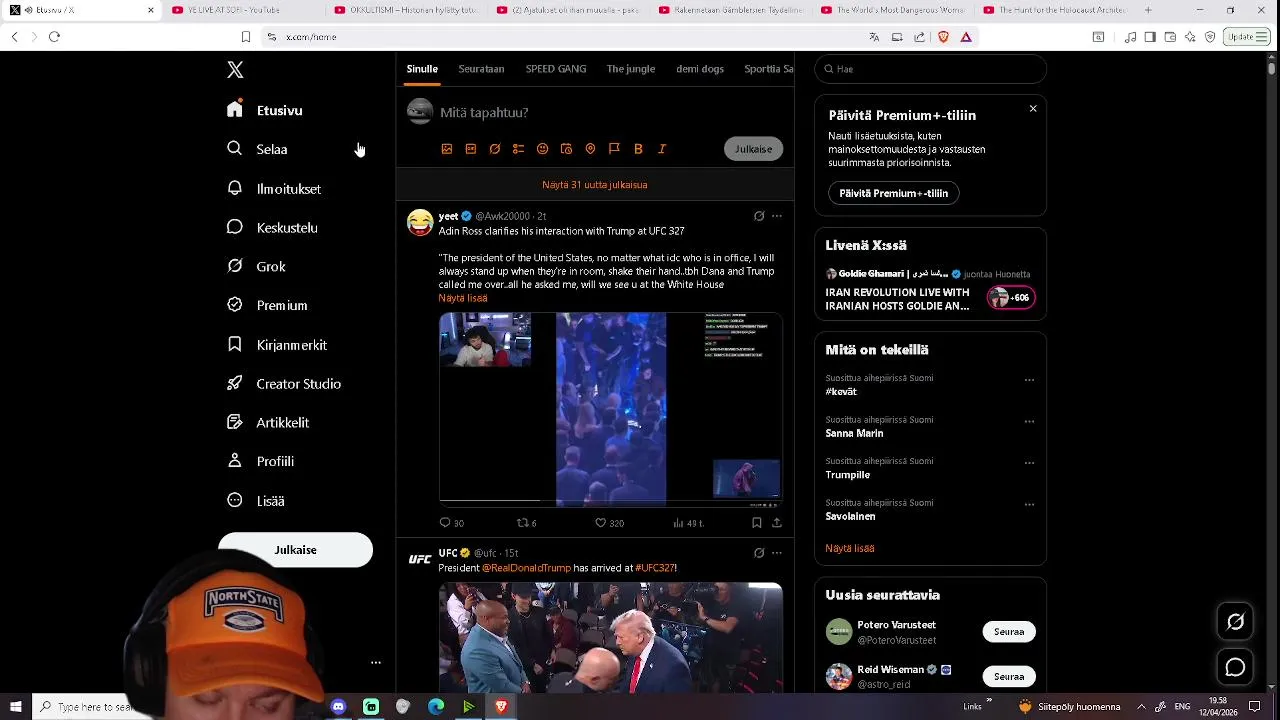Open Discord from Windows taskbar
Viewport: 1280px width, 720px height.
[338, 707]
